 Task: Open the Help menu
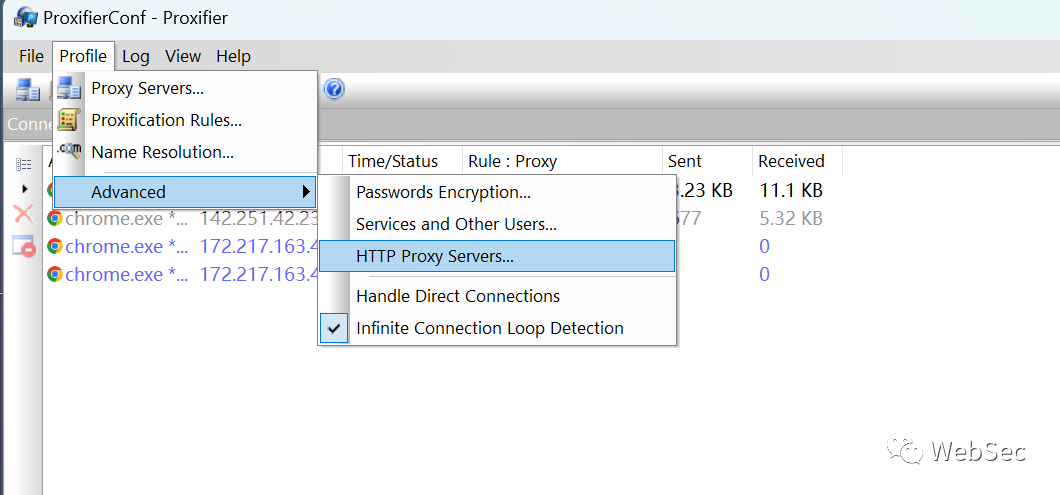233,56
